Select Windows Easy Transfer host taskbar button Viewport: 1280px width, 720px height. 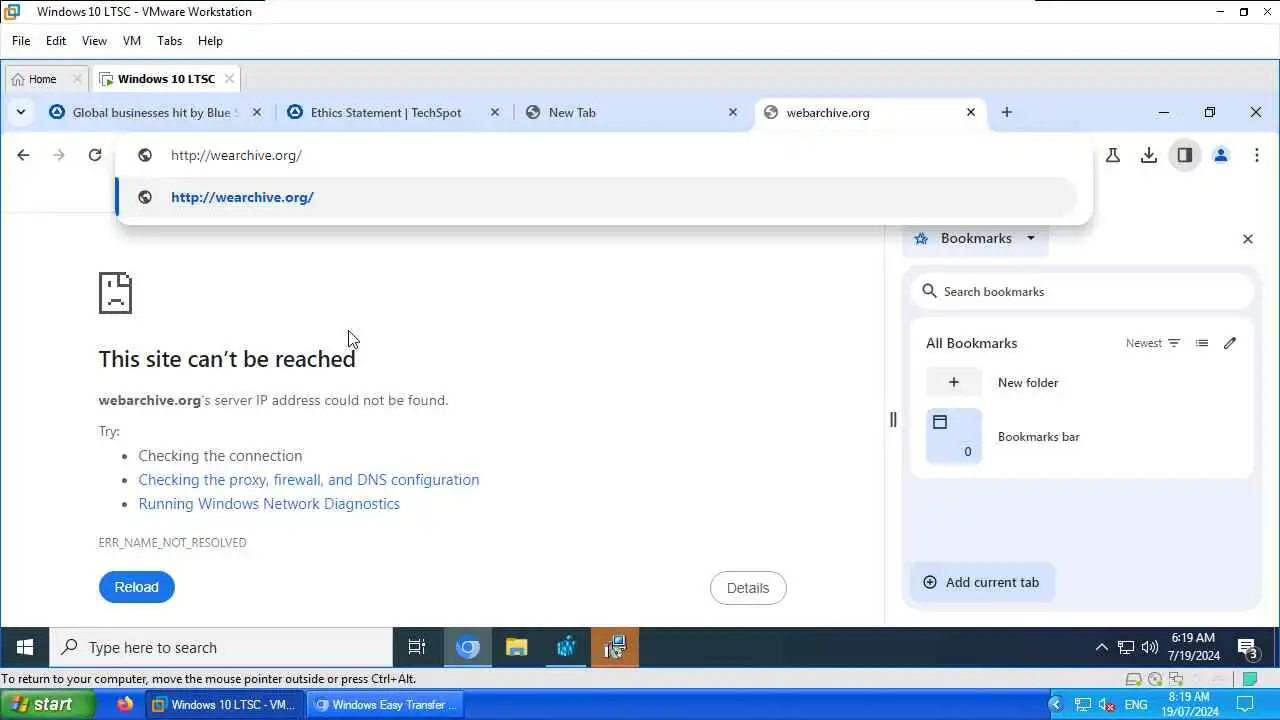(385, 705)
